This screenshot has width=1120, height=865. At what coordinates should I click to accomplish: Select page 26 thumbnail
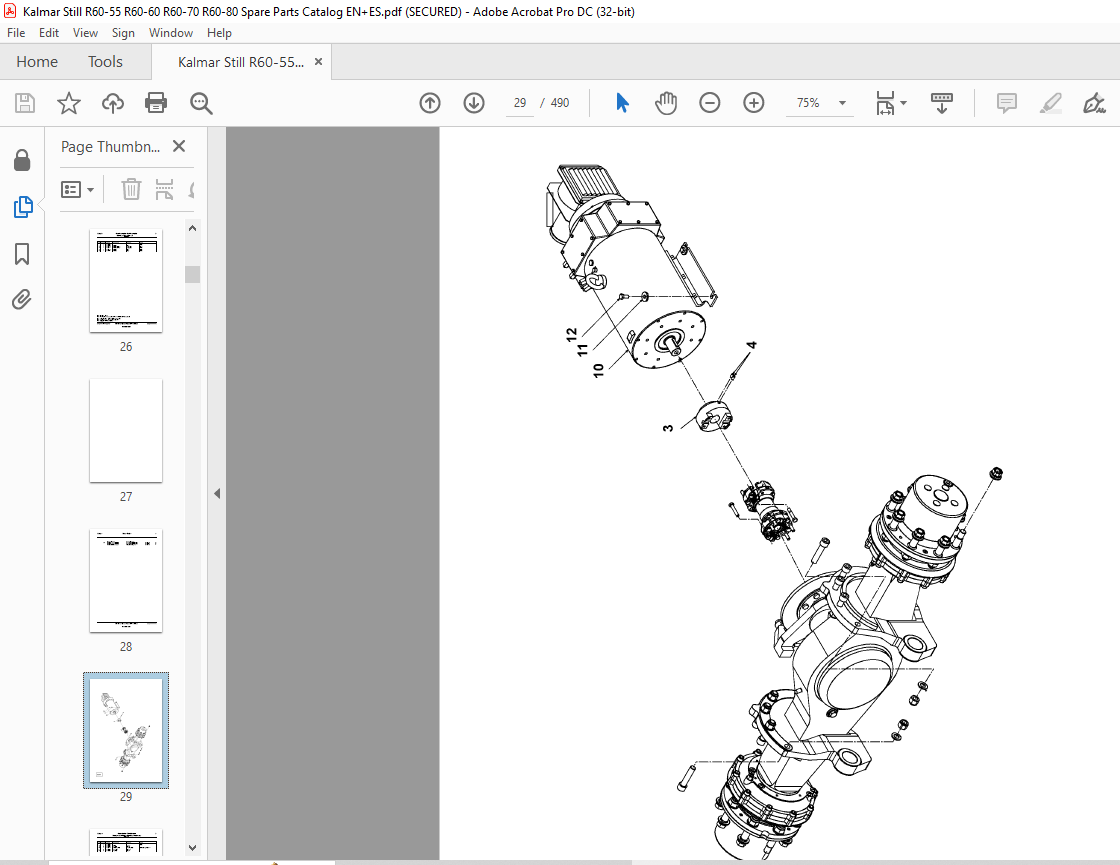pos(126,281)
